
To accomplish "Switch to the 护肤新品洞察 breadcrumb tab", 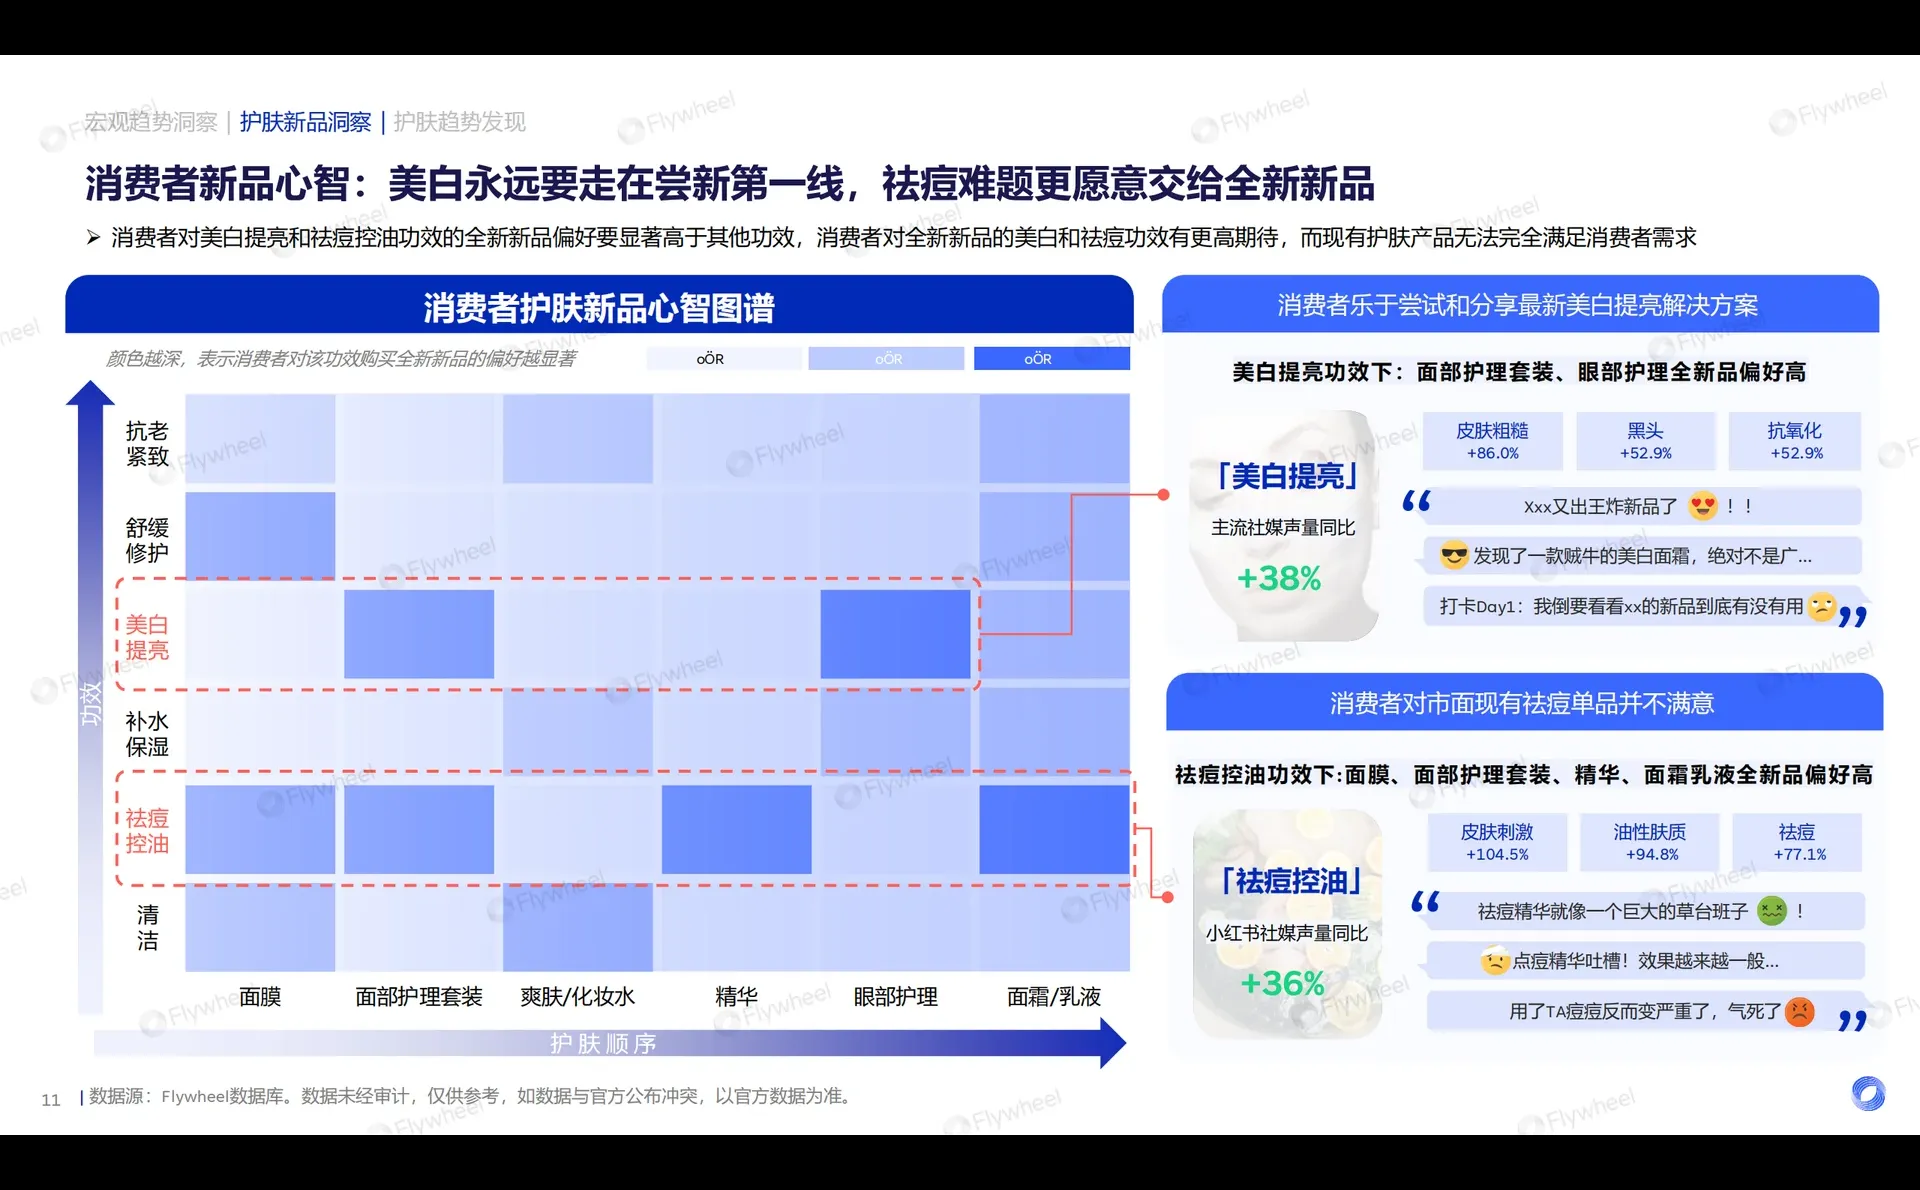I will coord(305,122).
